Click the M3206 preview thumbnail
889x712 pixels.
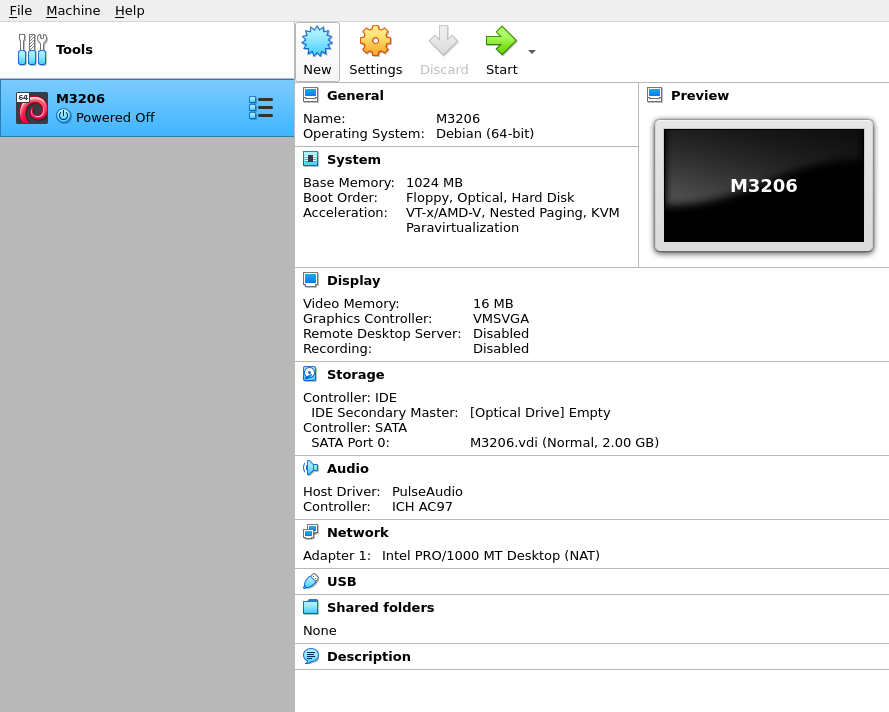pos(764,185)
